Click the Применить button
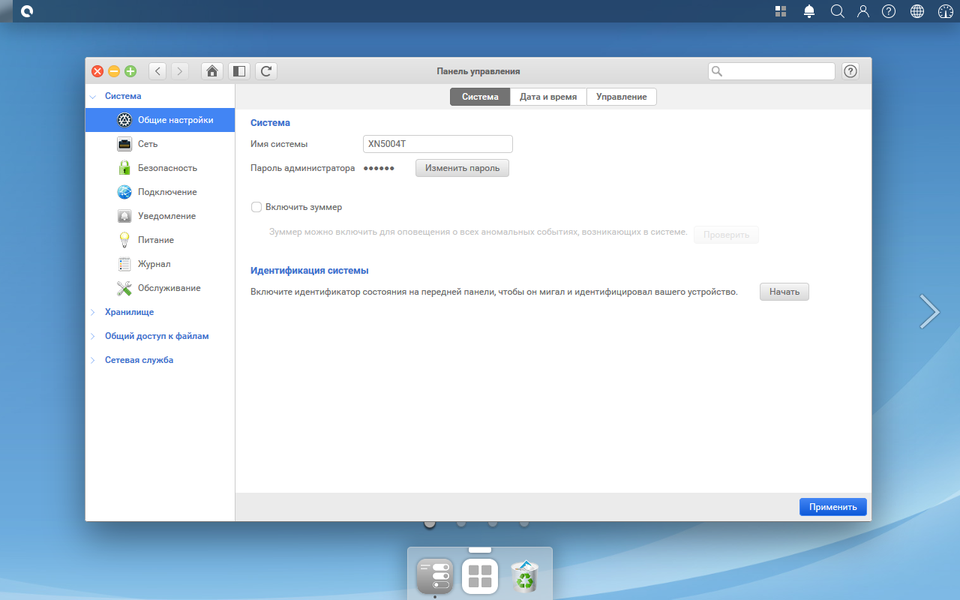The width and height of the screenshot is (960, 600). pos(833,507)
